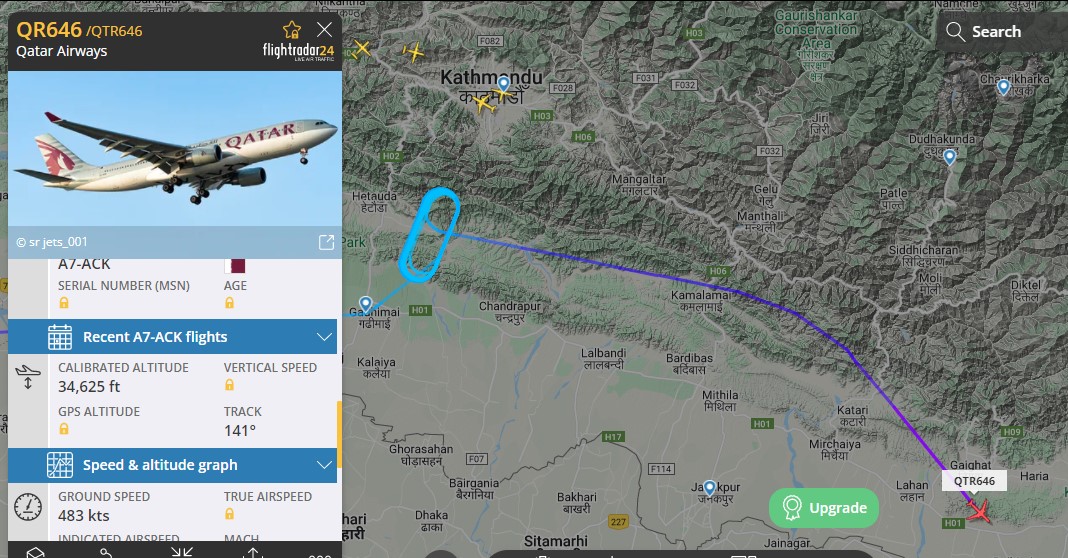The width and height of the screenshot is (1068, 558).
Task: Click the Search magnifier icon
Action: 955,31
